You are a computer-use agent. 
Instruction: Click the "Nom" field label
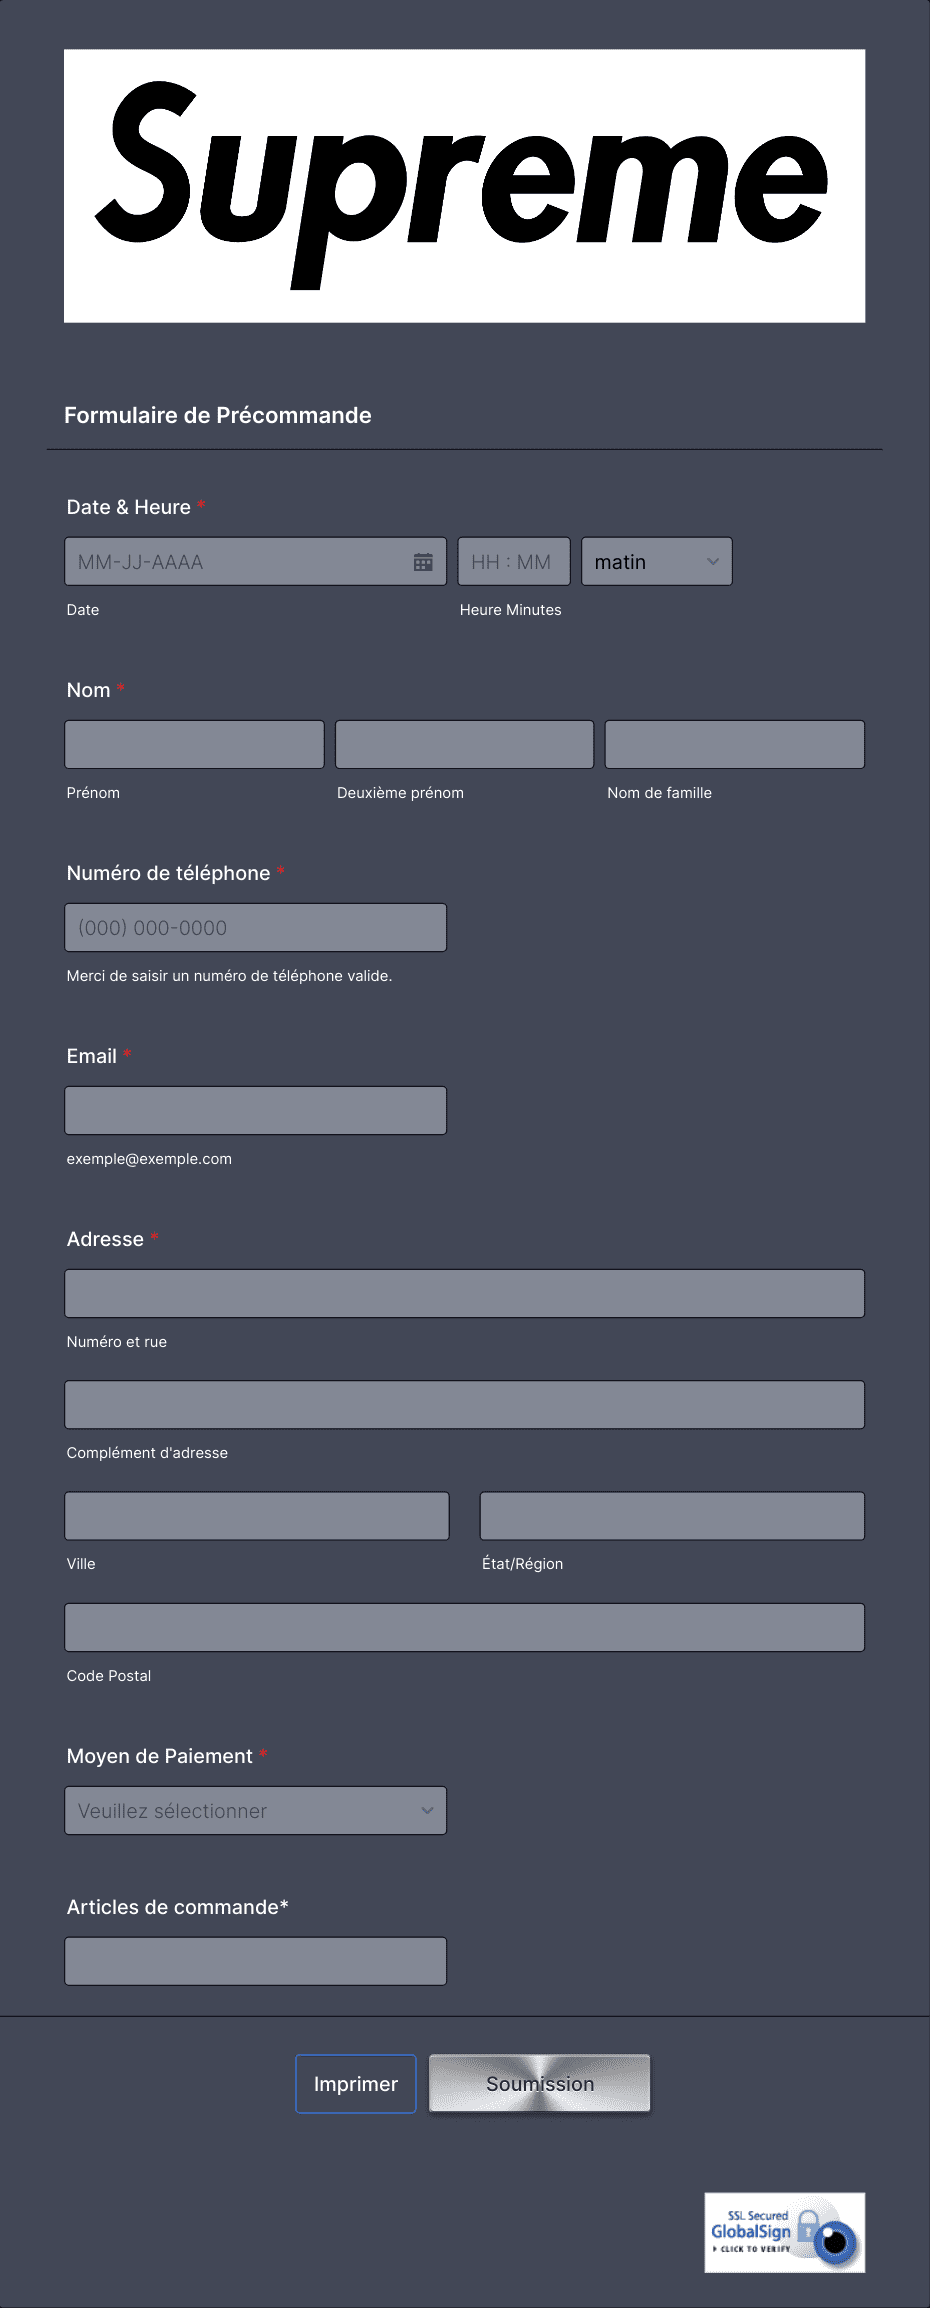coord(89,690)
